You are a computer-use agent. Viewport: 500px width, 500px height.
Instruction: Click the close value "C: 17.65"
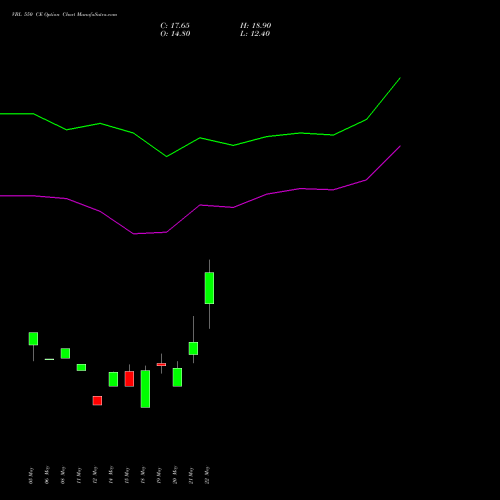point(175,26)
